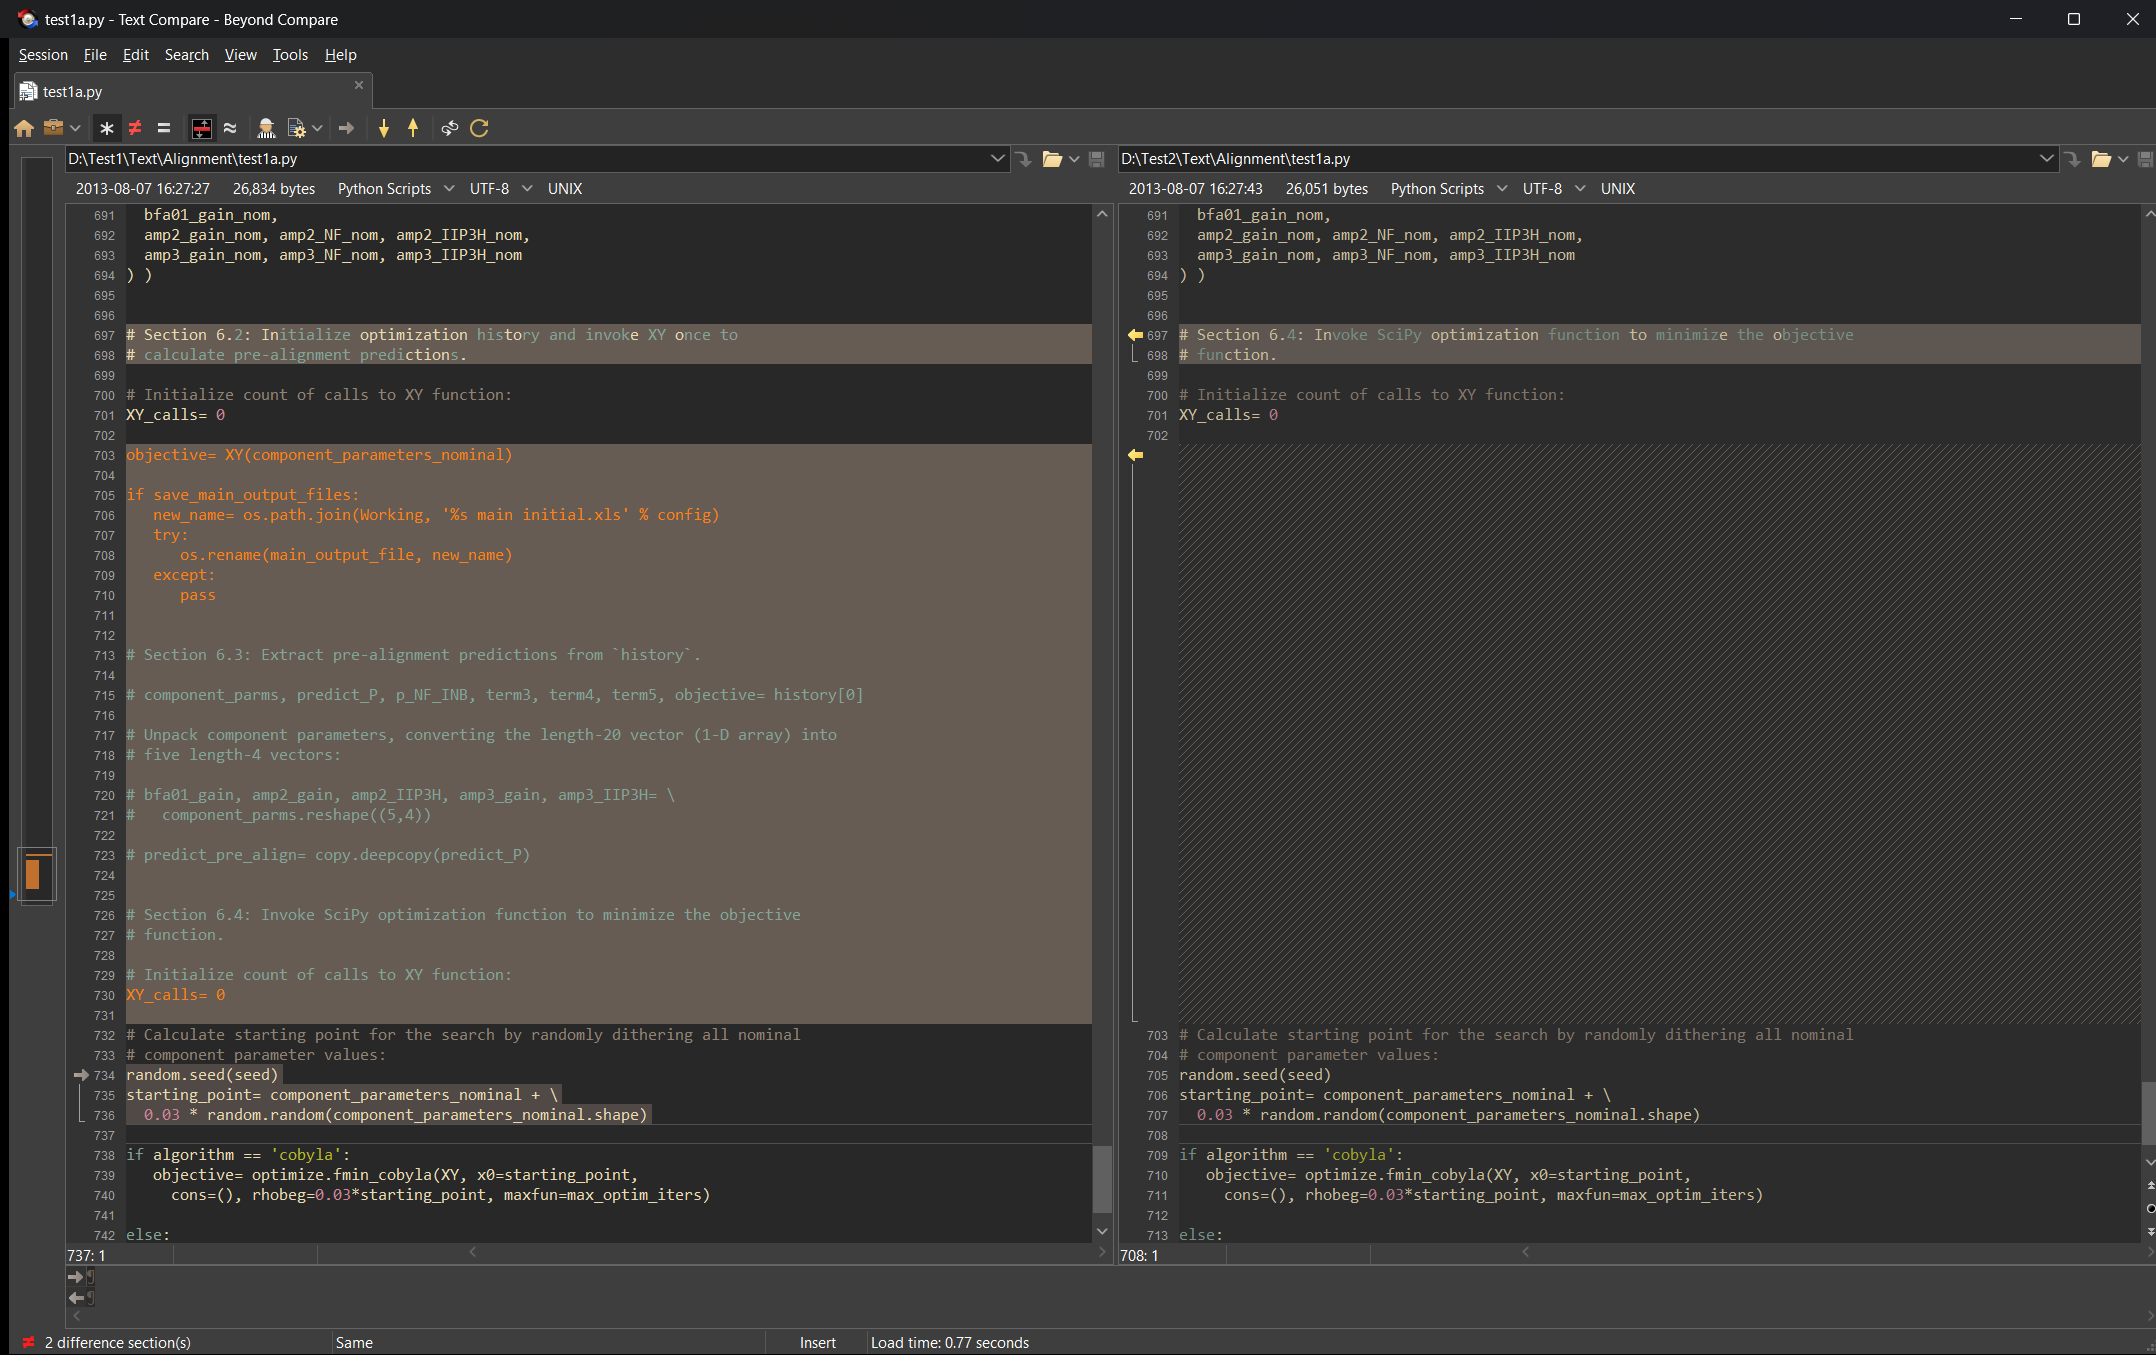Image resolution: width=2156 pixels, height=1355 pixels.
Task: Toggle Show Differences not-equal filter
Action: tap(135, 128)
